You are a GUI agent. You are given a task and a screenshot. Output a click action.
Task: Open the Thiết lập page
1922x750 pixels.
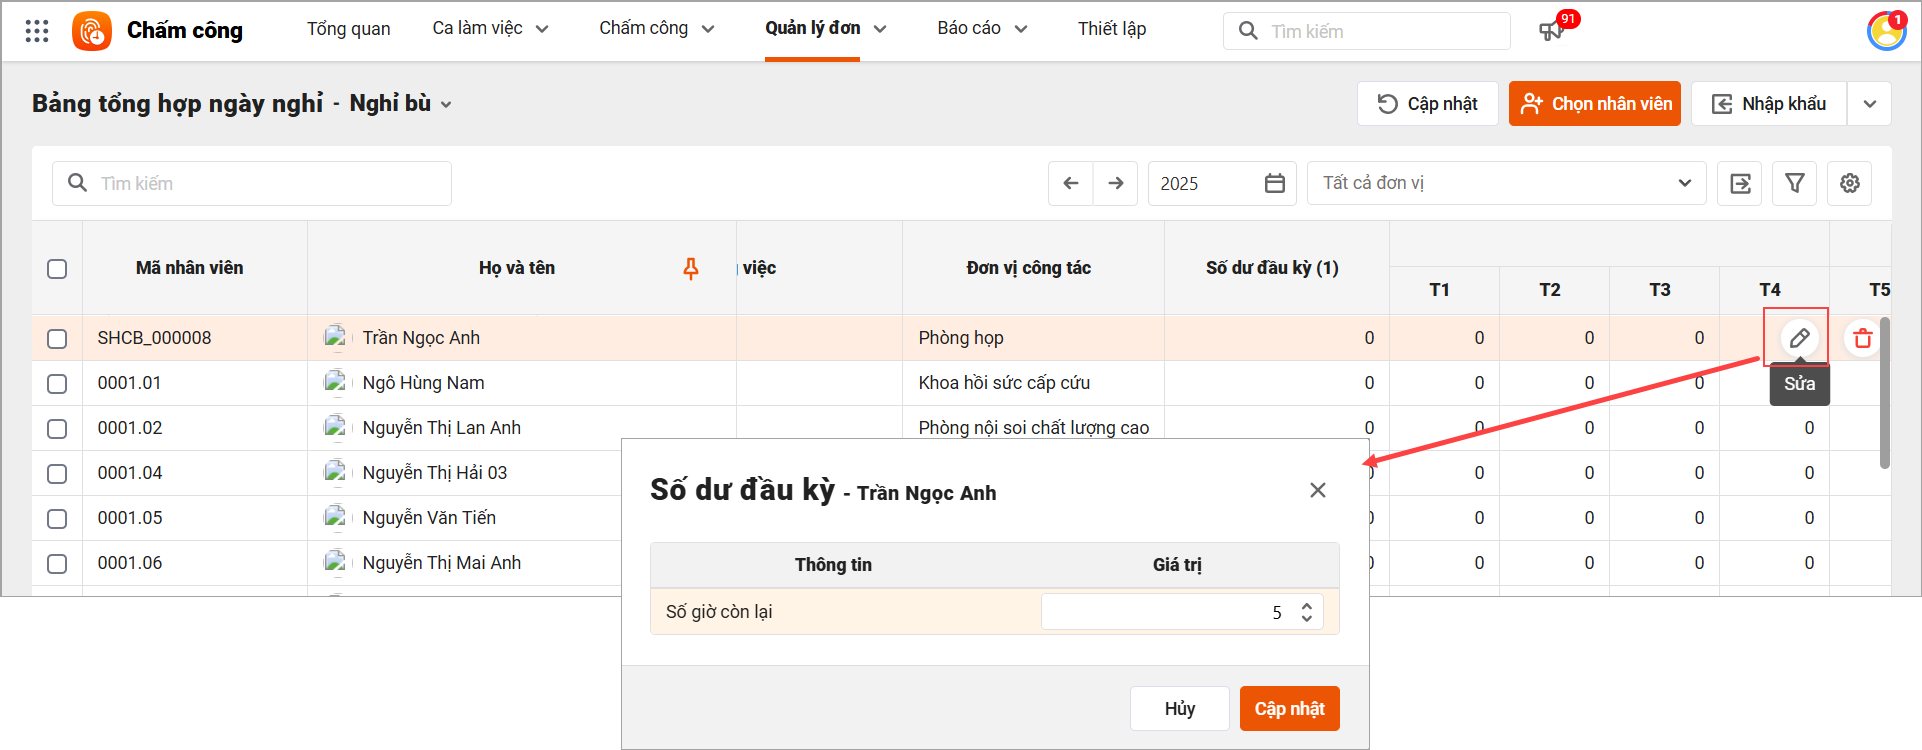pos(1112,28)
